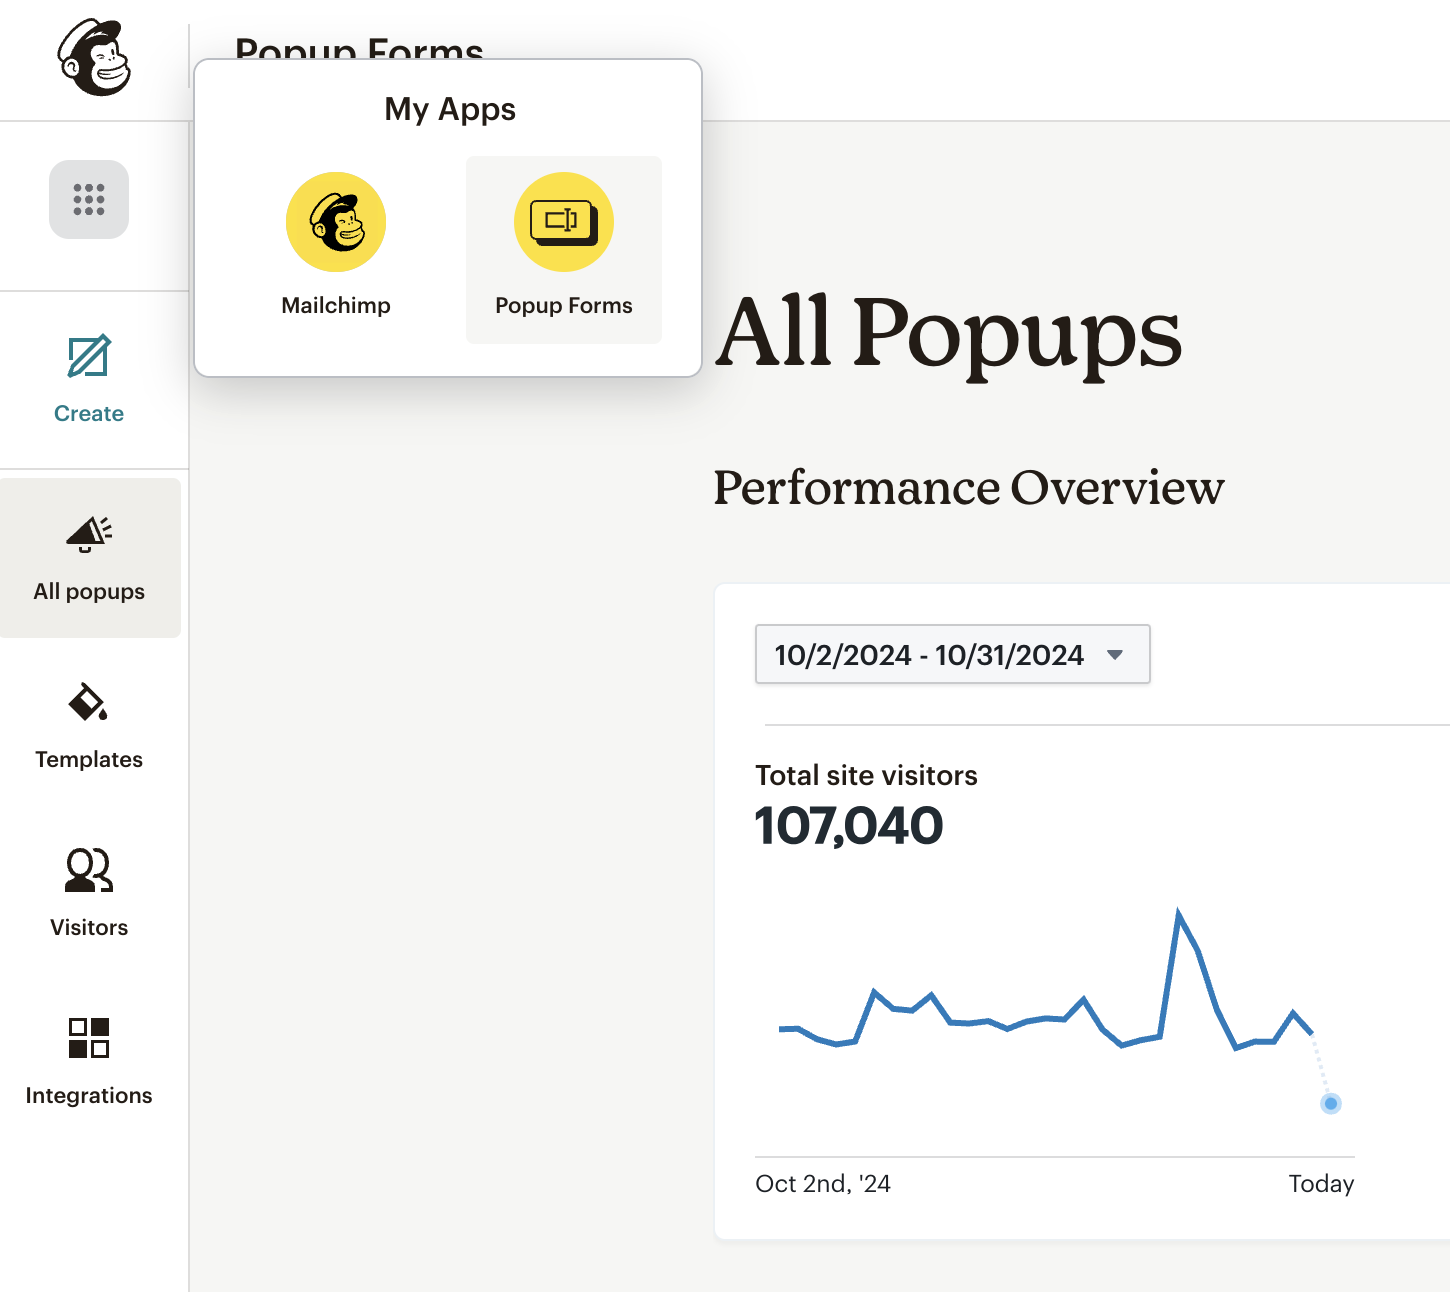Click the Popup Forms header title

360,48
